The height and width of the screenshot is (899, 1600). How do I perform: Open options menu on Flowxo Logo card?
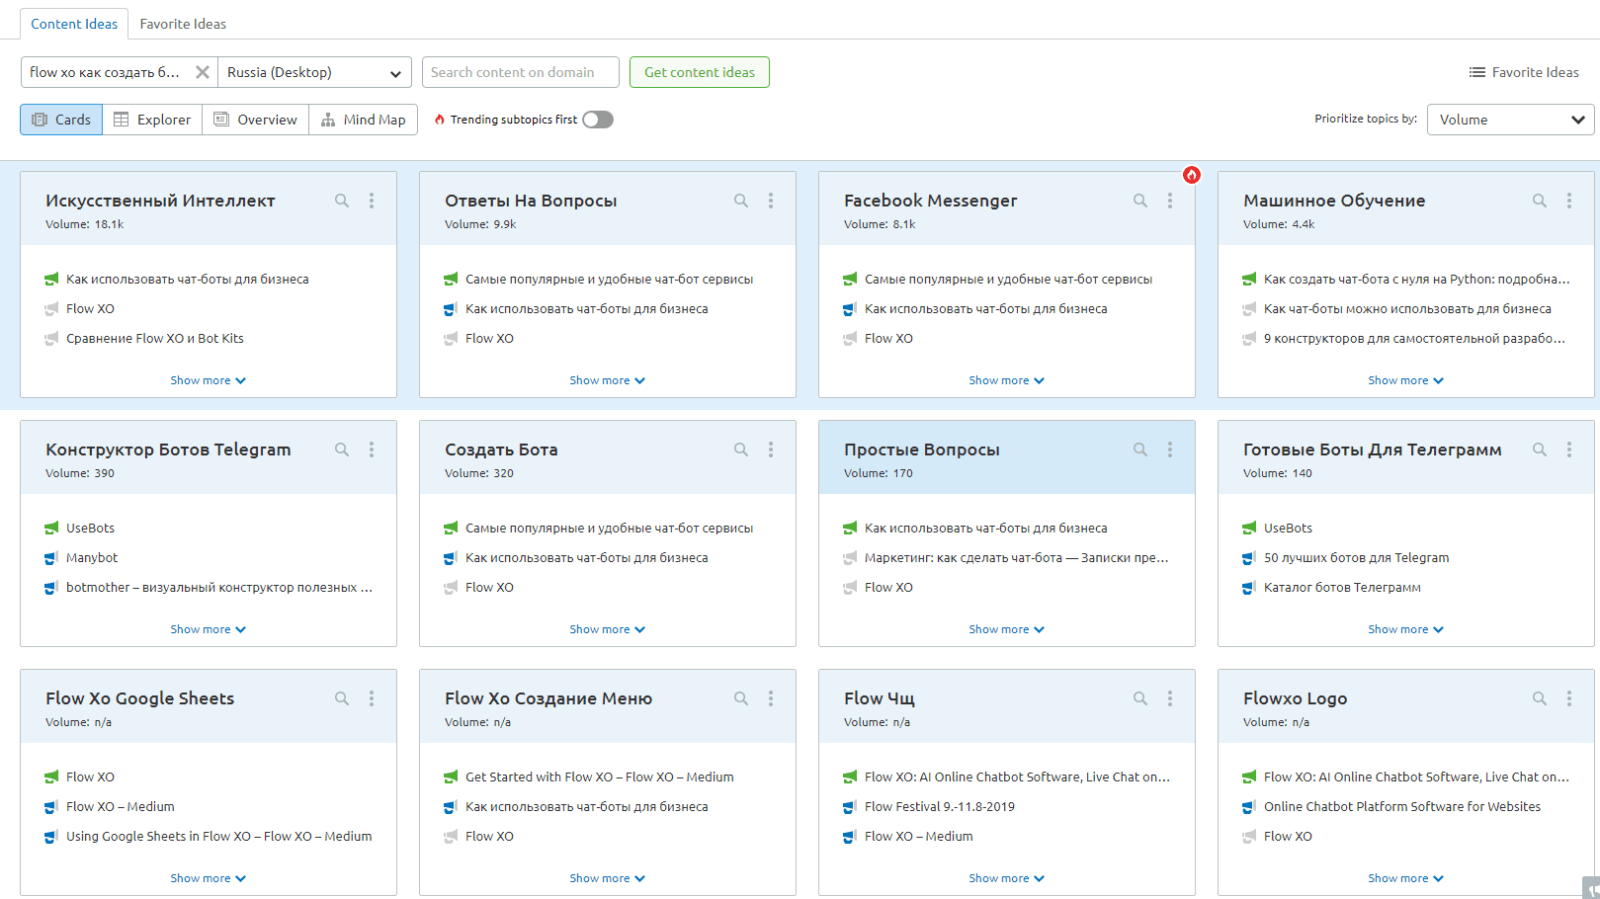click(x=1569, y=699)
